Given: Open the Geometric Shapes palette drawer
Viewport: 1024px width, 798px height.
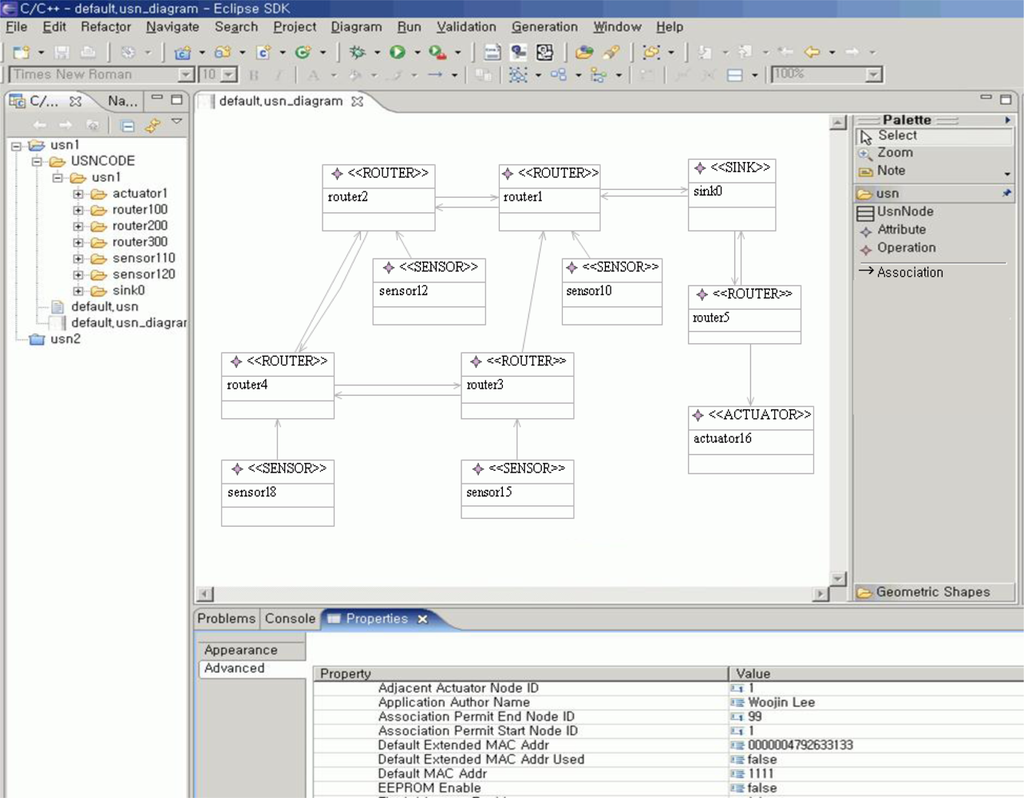Looking at the screenshot, I should 932,592.
